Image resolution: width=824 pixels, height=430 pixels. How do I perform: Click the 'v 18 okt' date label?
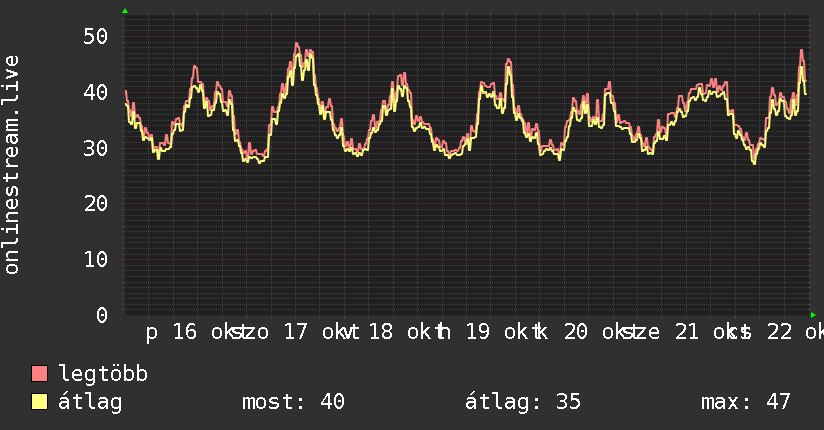[x=392, y=332]
